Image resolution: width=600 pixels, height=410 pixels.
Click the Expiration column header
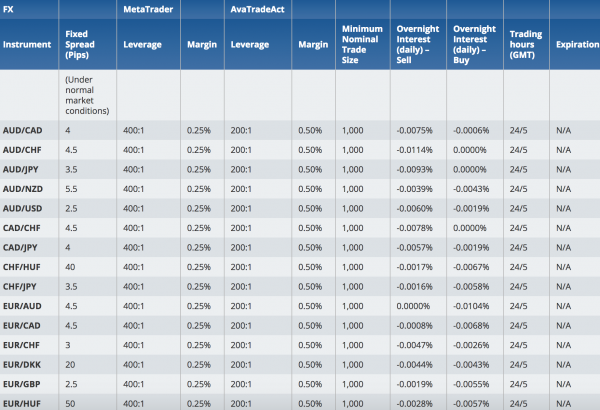(577, 44)
